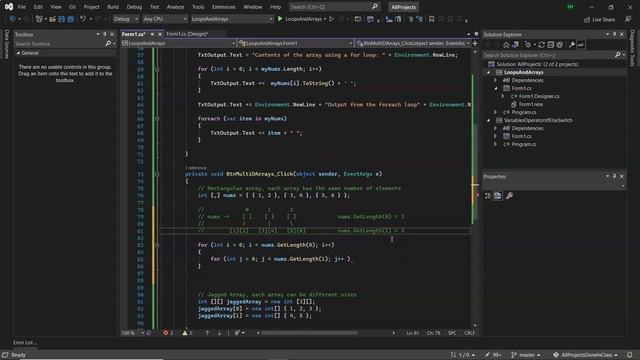Click the Open File folder icon

(52, 19)
